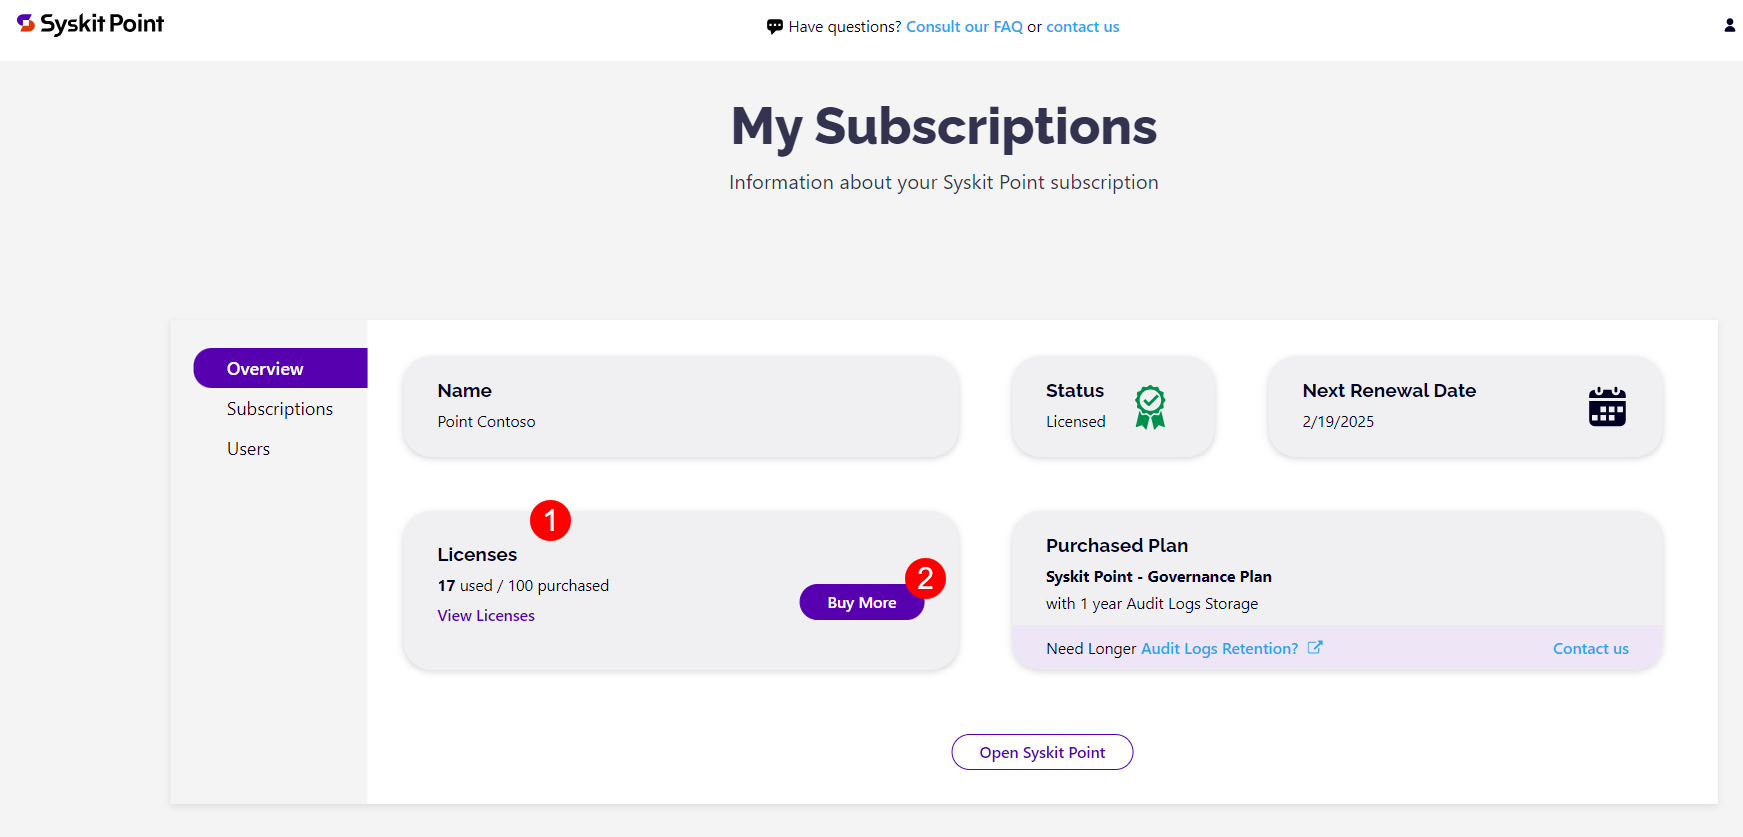Click the Consult our FAQ link
The width and height of the screenshot is (1743, 837).
pyautogui.click(x=963, y=26)
